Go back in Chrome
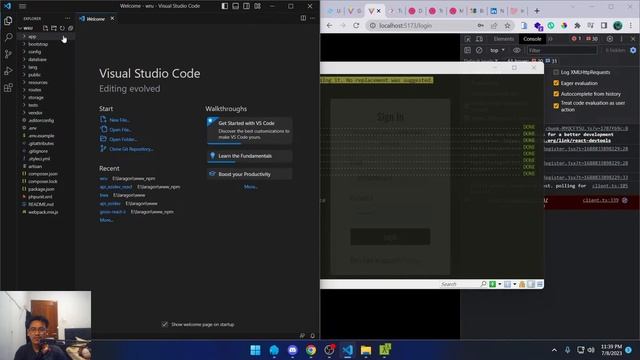Image resolution: width=640 pixels, height=360 pixels. coord(329,25)
